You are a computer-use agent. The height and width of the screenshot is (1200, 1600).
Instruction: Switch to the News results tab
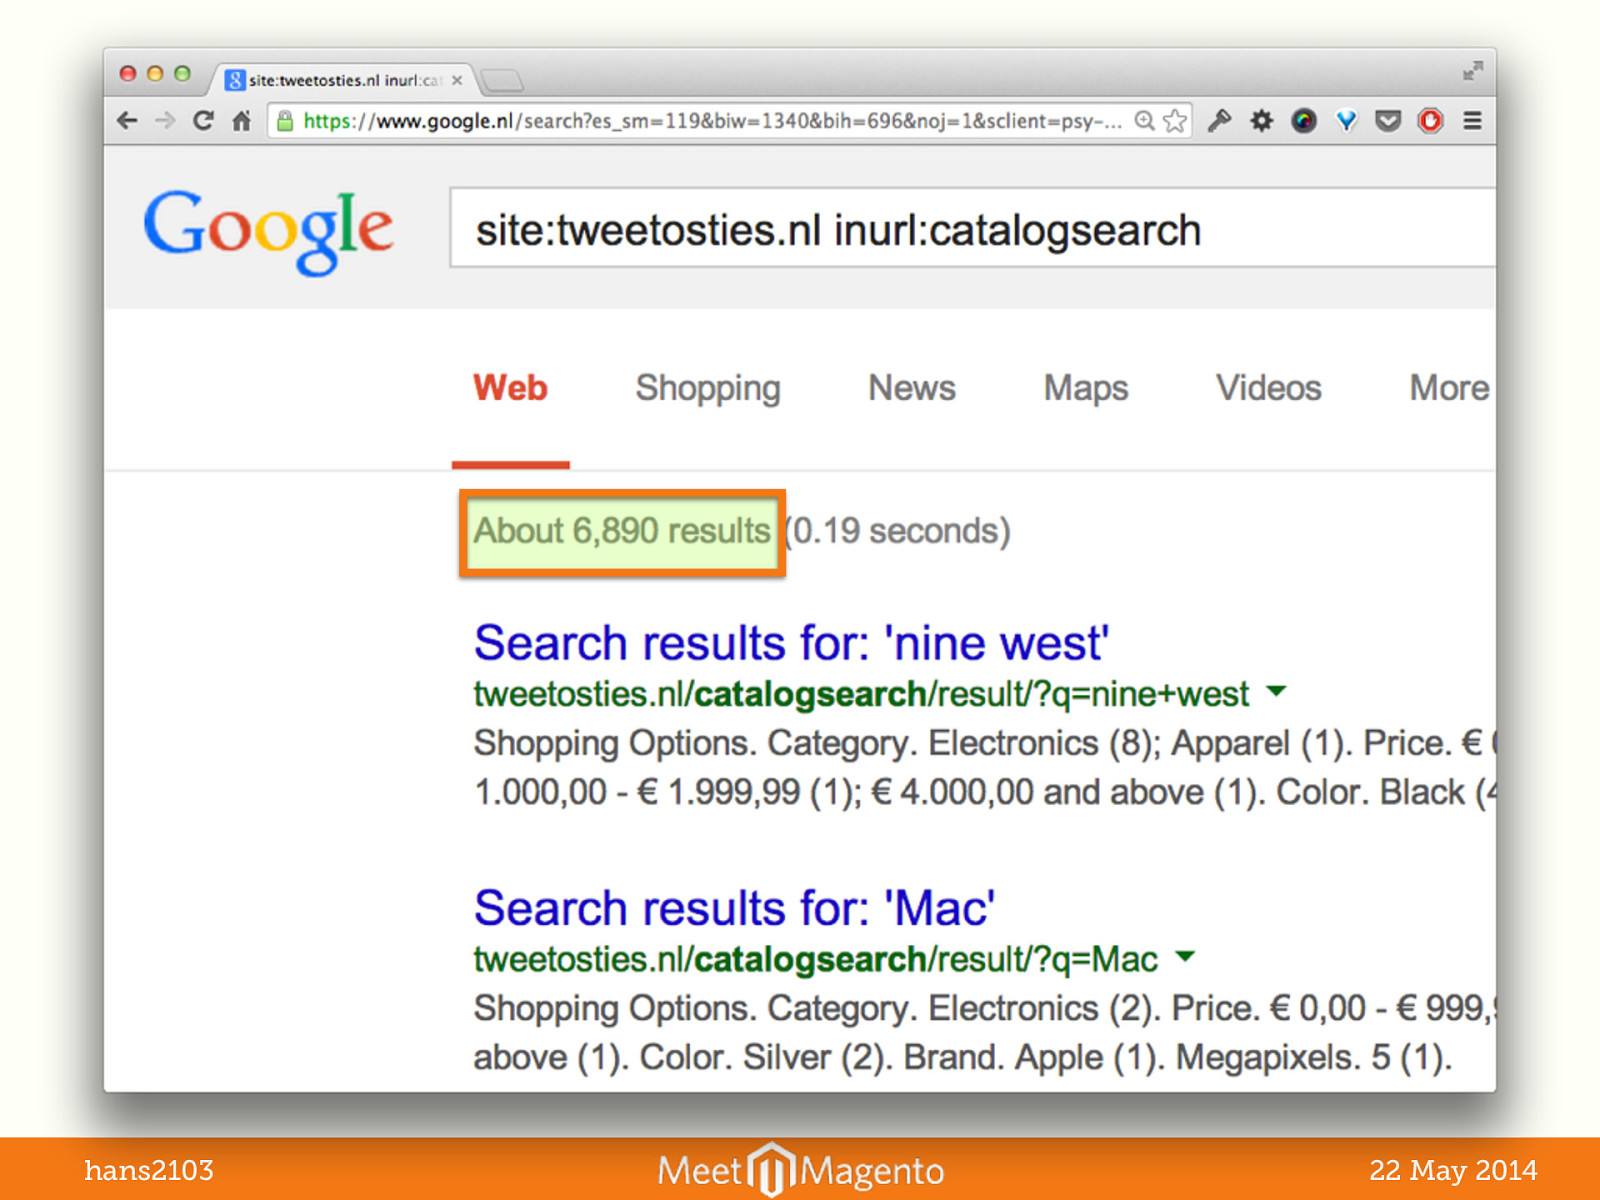(911, 388)
